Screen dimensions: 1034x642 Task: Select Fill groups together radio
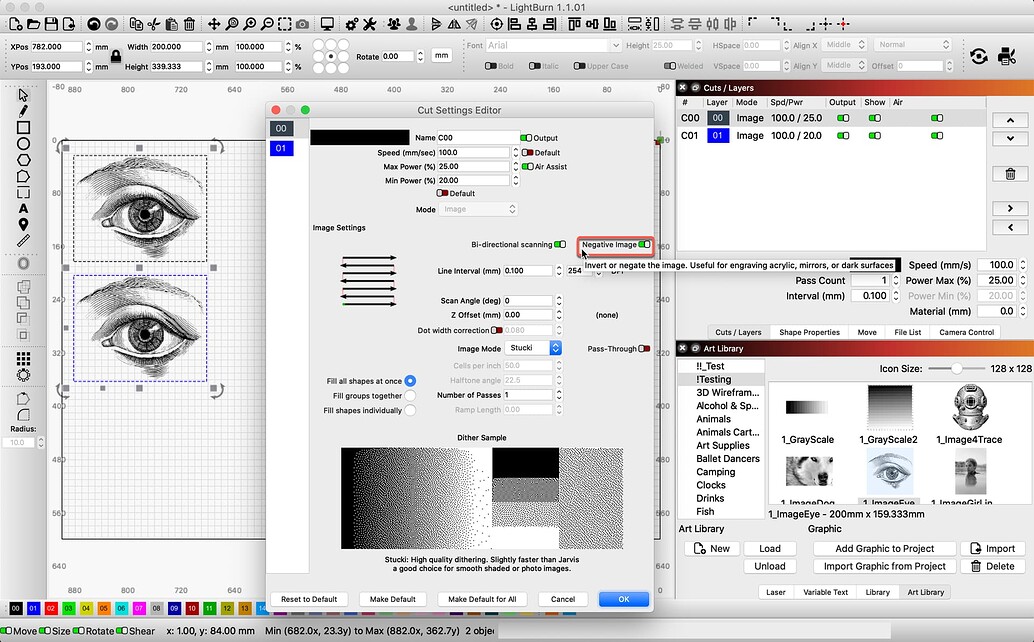point(410,395)
